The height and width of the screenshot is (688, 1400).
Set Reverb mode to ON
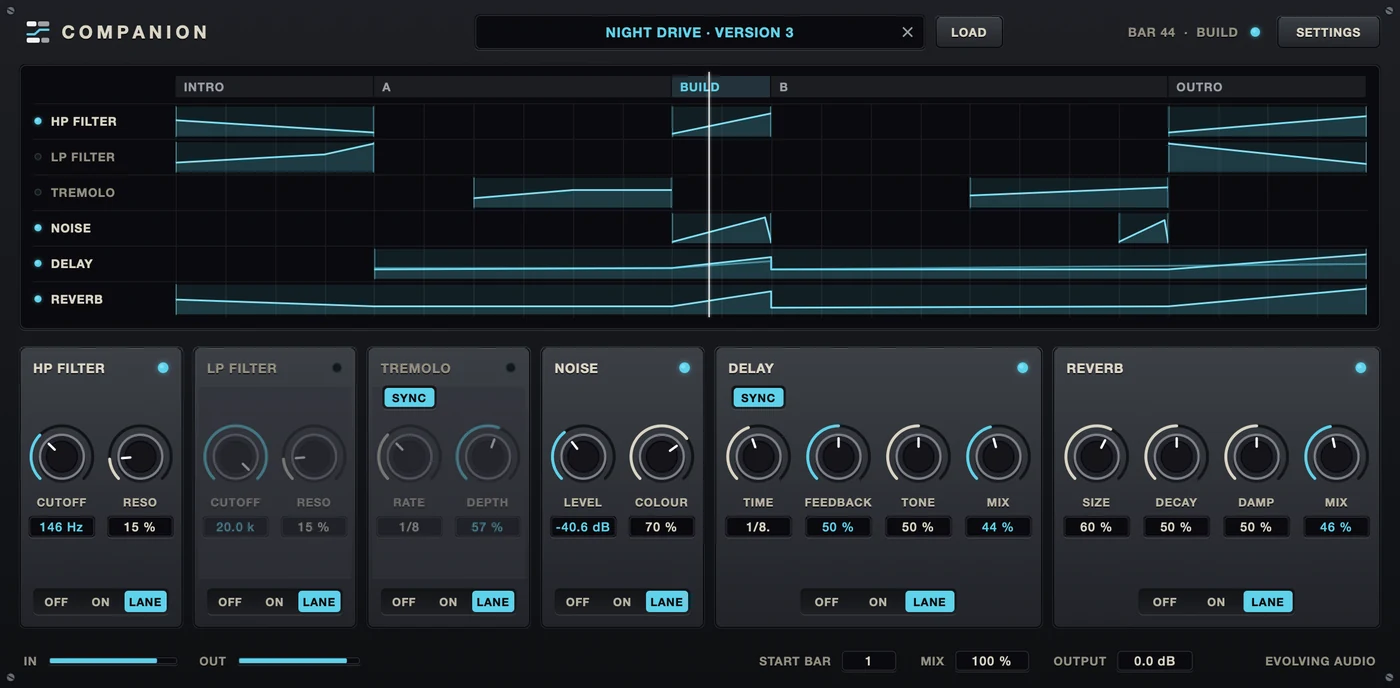click(x=1216, y=602)
